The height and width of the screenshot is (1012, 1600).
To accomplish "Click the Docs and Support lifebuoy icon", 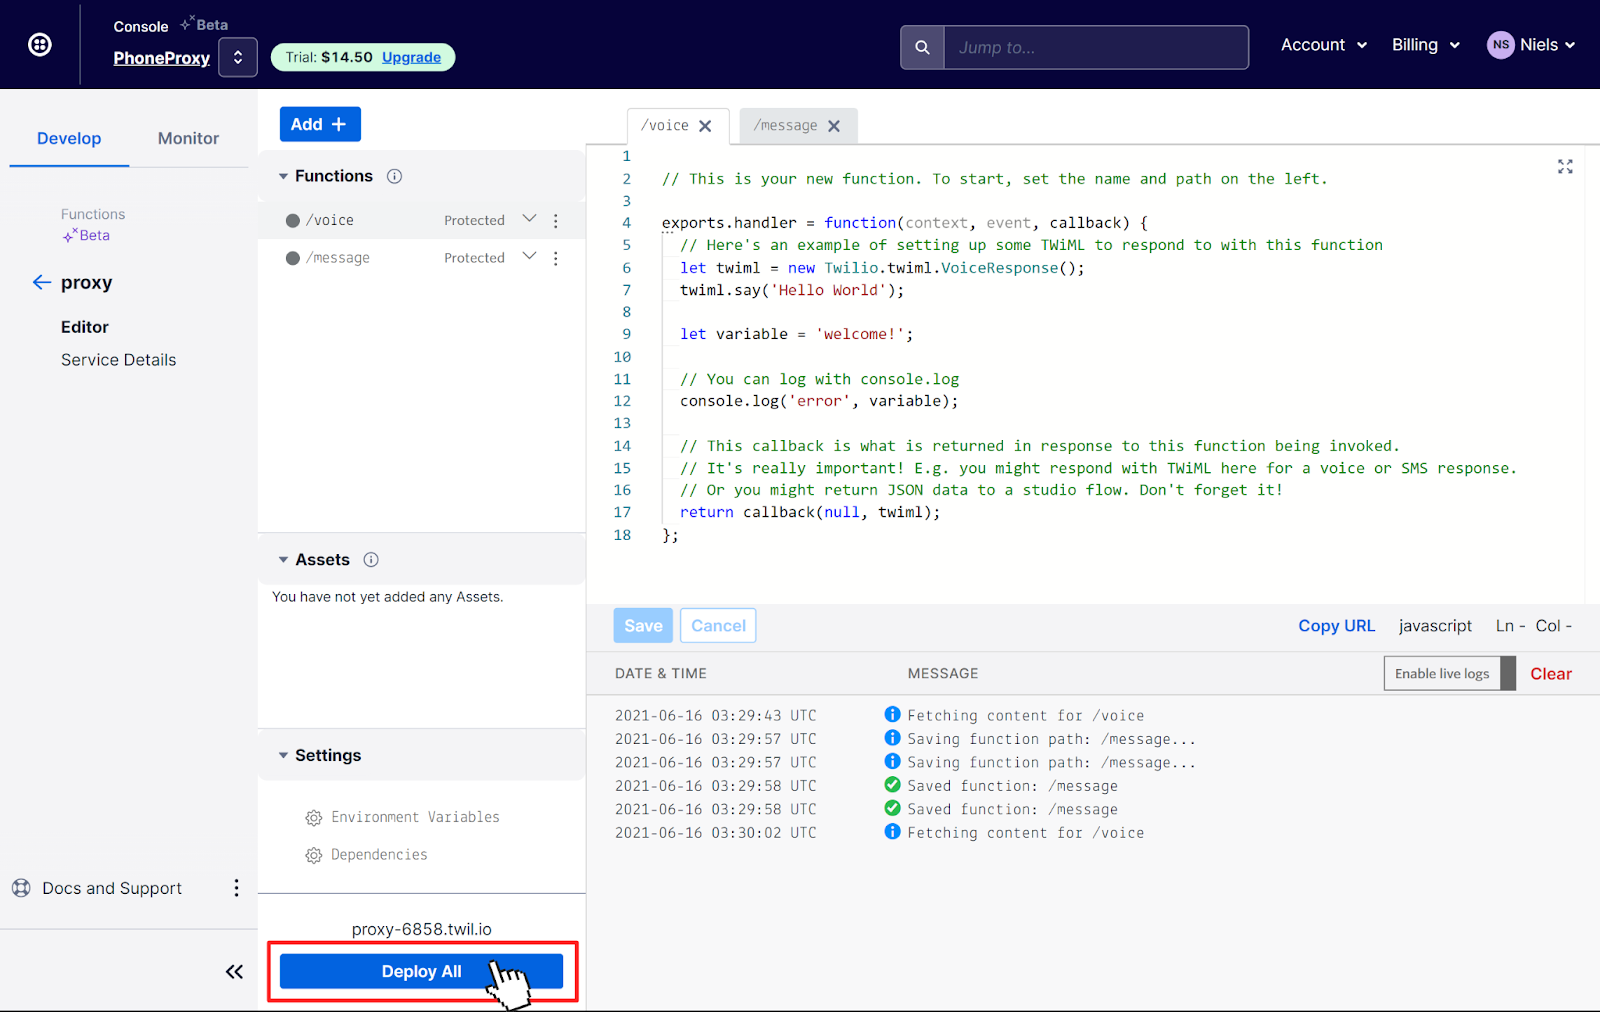I will pyautogui.click(x=21, y=888).
